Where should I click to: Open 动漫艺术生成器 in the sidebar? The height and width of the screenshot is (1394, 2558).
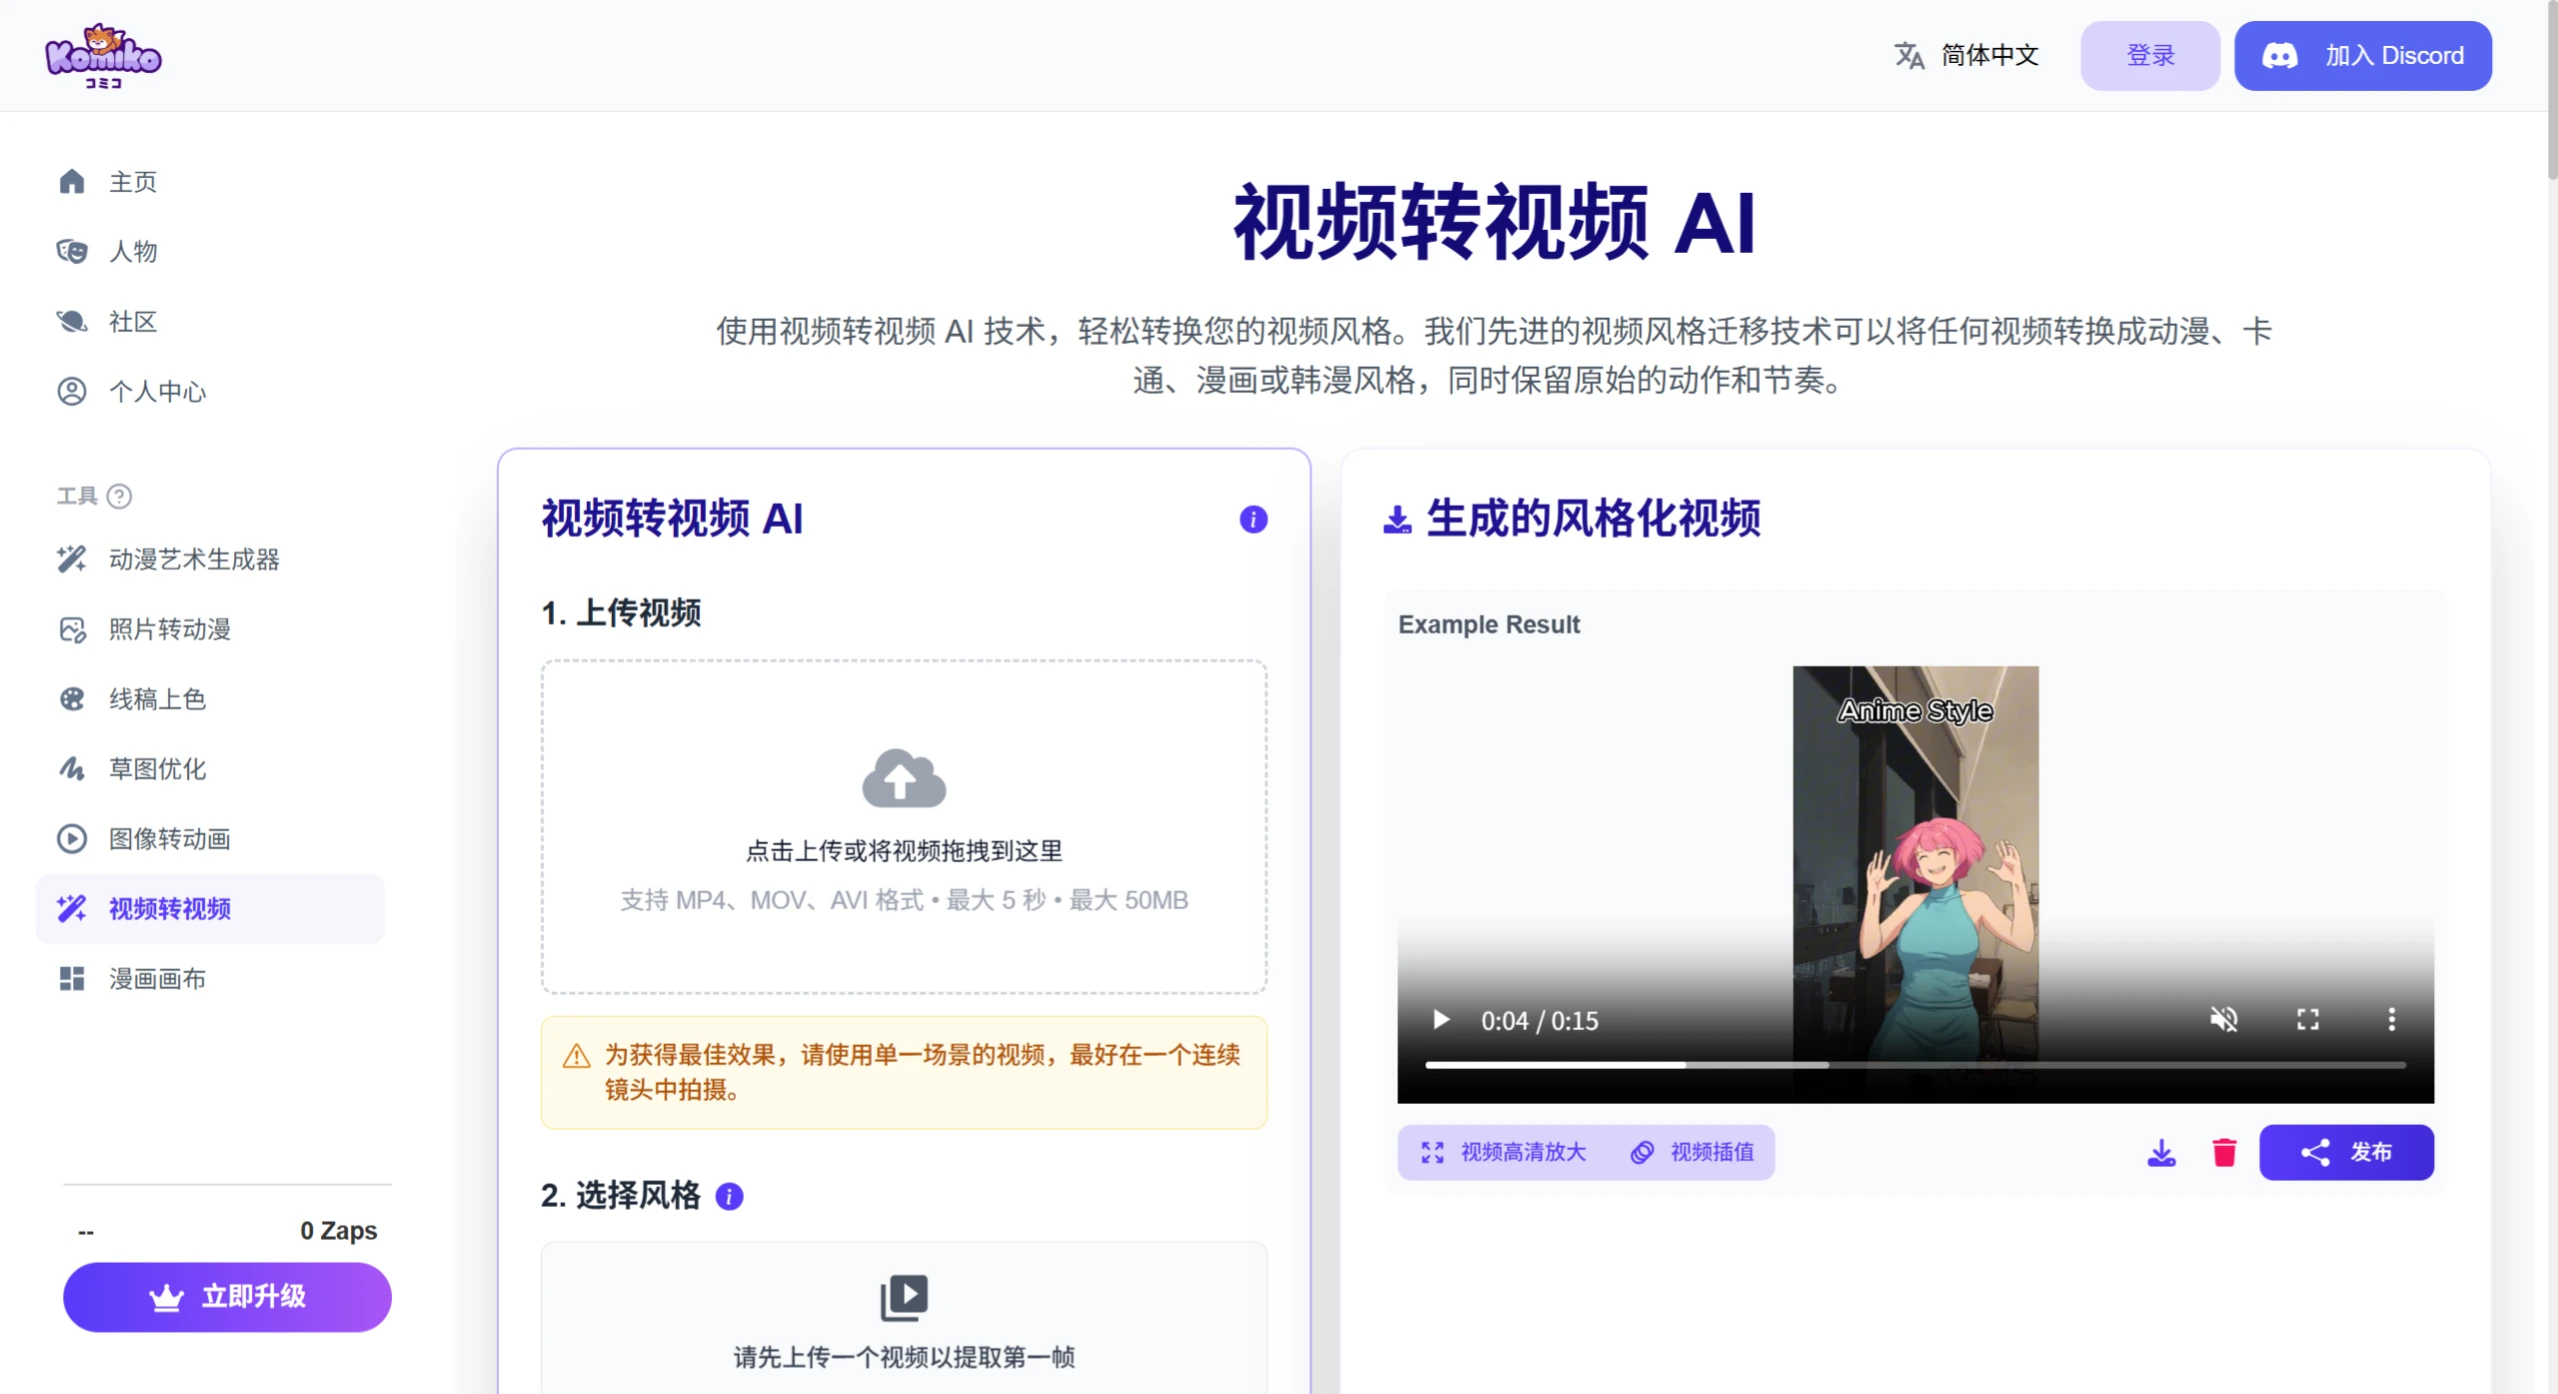click(x=194, y=559)
